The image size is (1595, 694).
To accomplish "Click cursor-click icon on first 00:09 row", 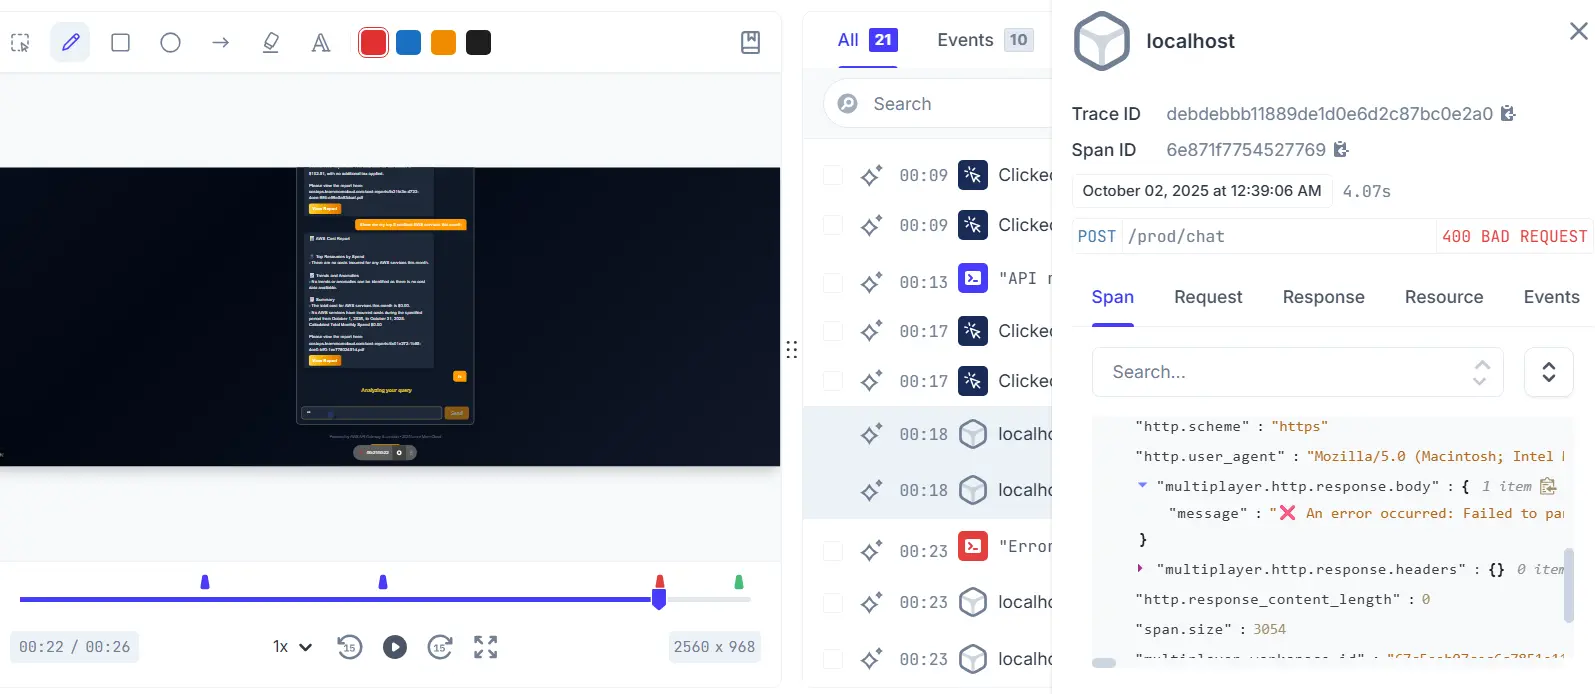I will (973, 175).
